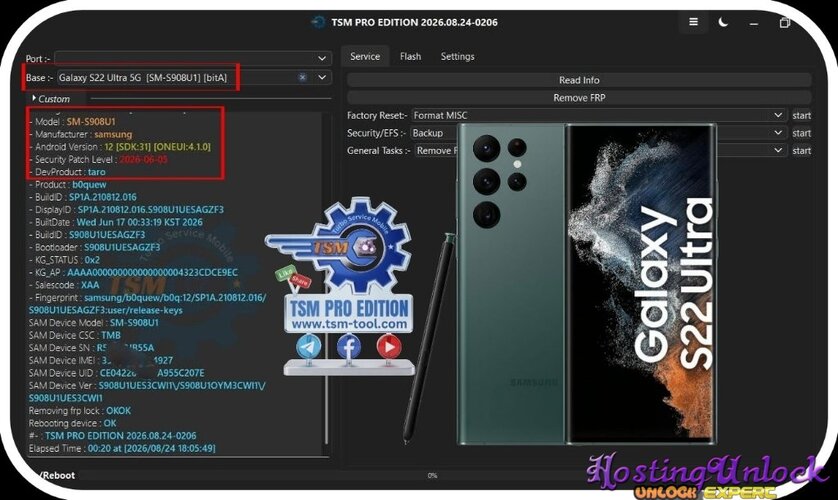Open the Flash tab

click(410, 57)
